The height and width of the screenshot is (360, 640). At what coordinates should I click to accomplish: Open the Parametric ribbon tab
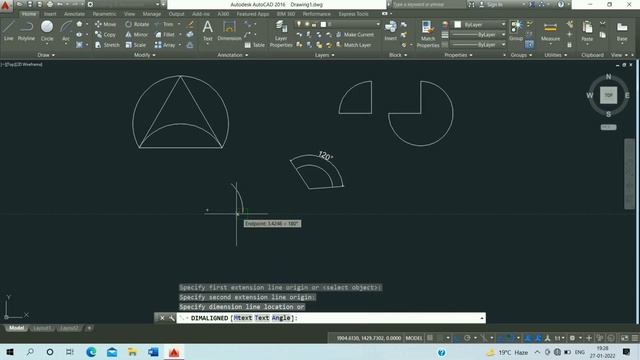(x=104, y=14)
